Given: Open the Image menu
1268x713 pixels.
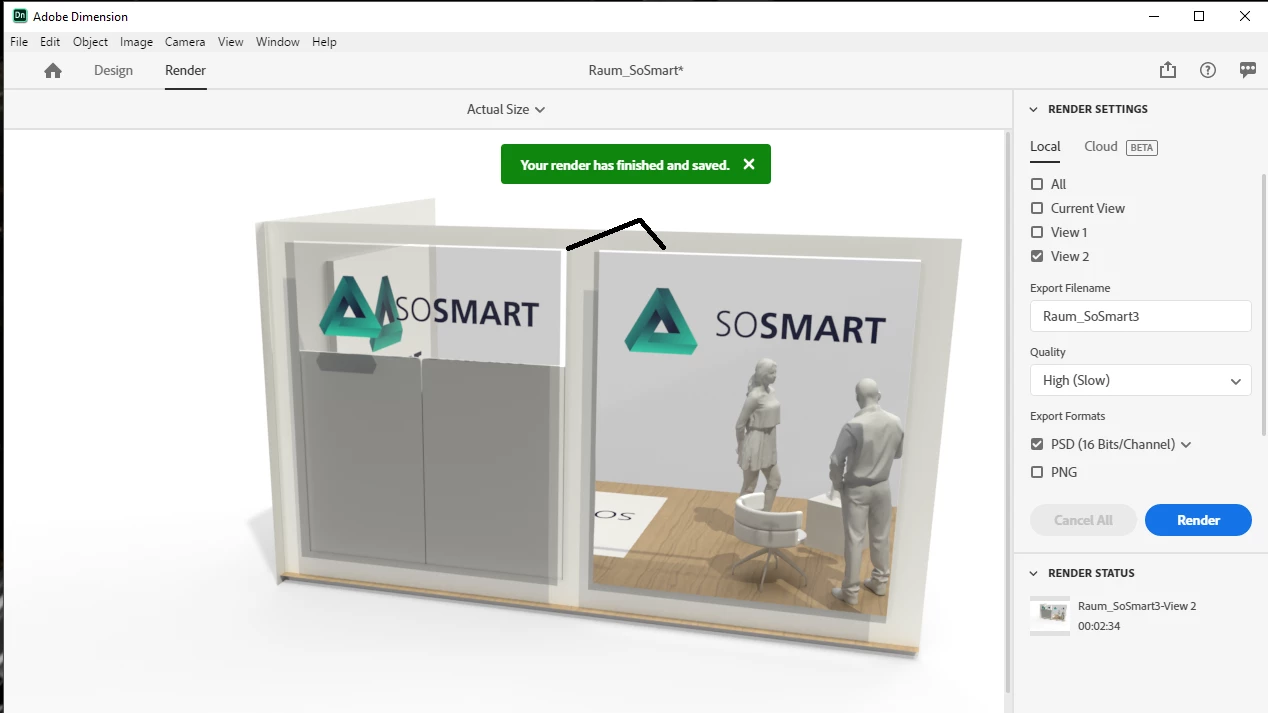Looking at the screenshot, I should coord(136,42).
